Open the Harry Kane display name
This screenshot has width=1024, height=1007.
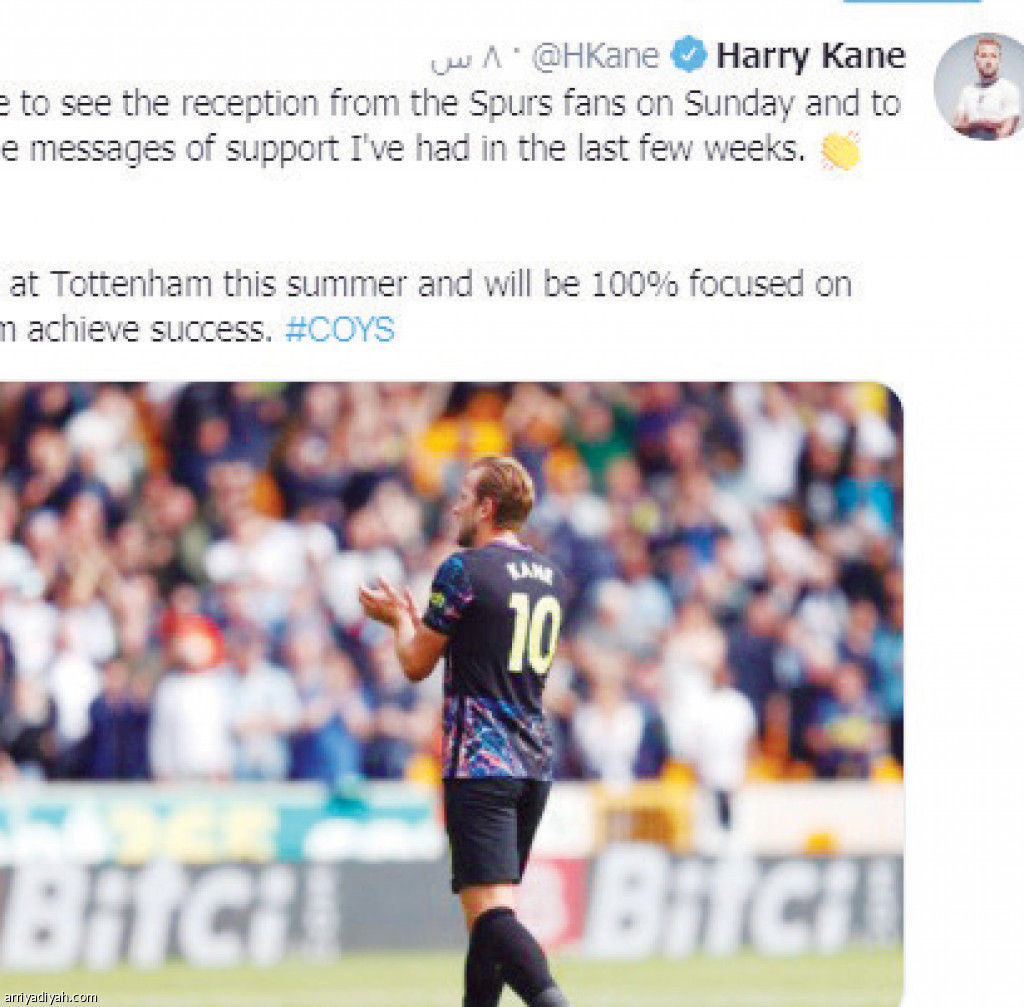[x=810, y=56]
